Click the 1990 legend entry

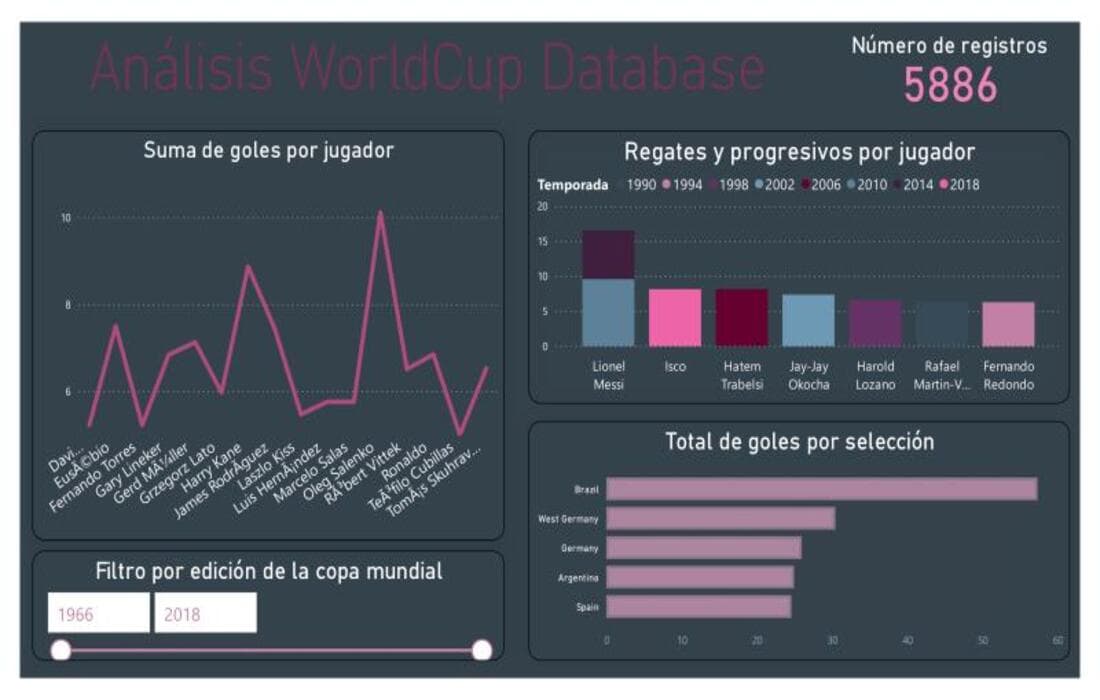[x=640, y=184]
